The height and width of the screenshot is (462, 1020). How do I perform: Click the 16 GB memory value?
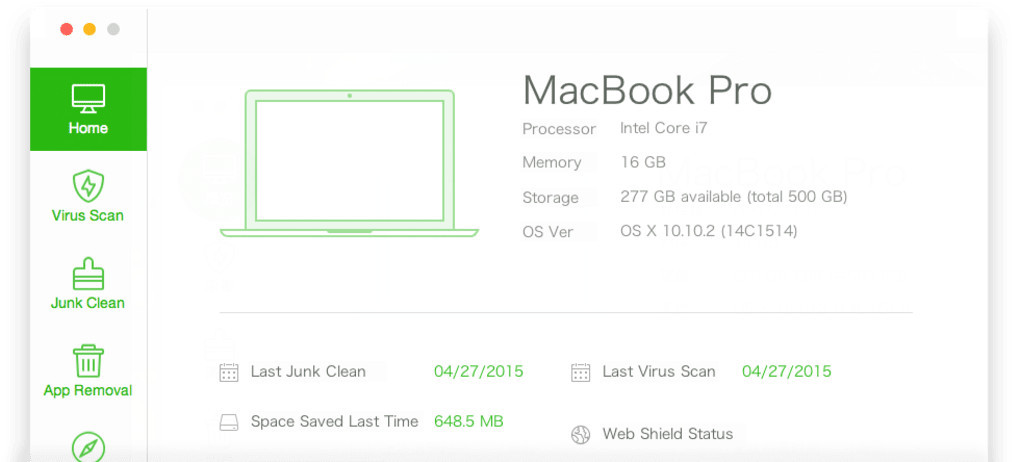pos(643,162)
